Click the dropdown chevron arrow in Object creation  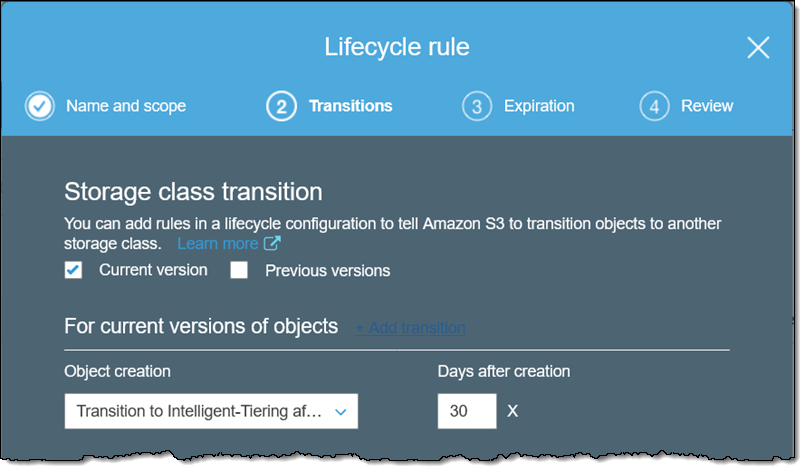pos(341,411)
